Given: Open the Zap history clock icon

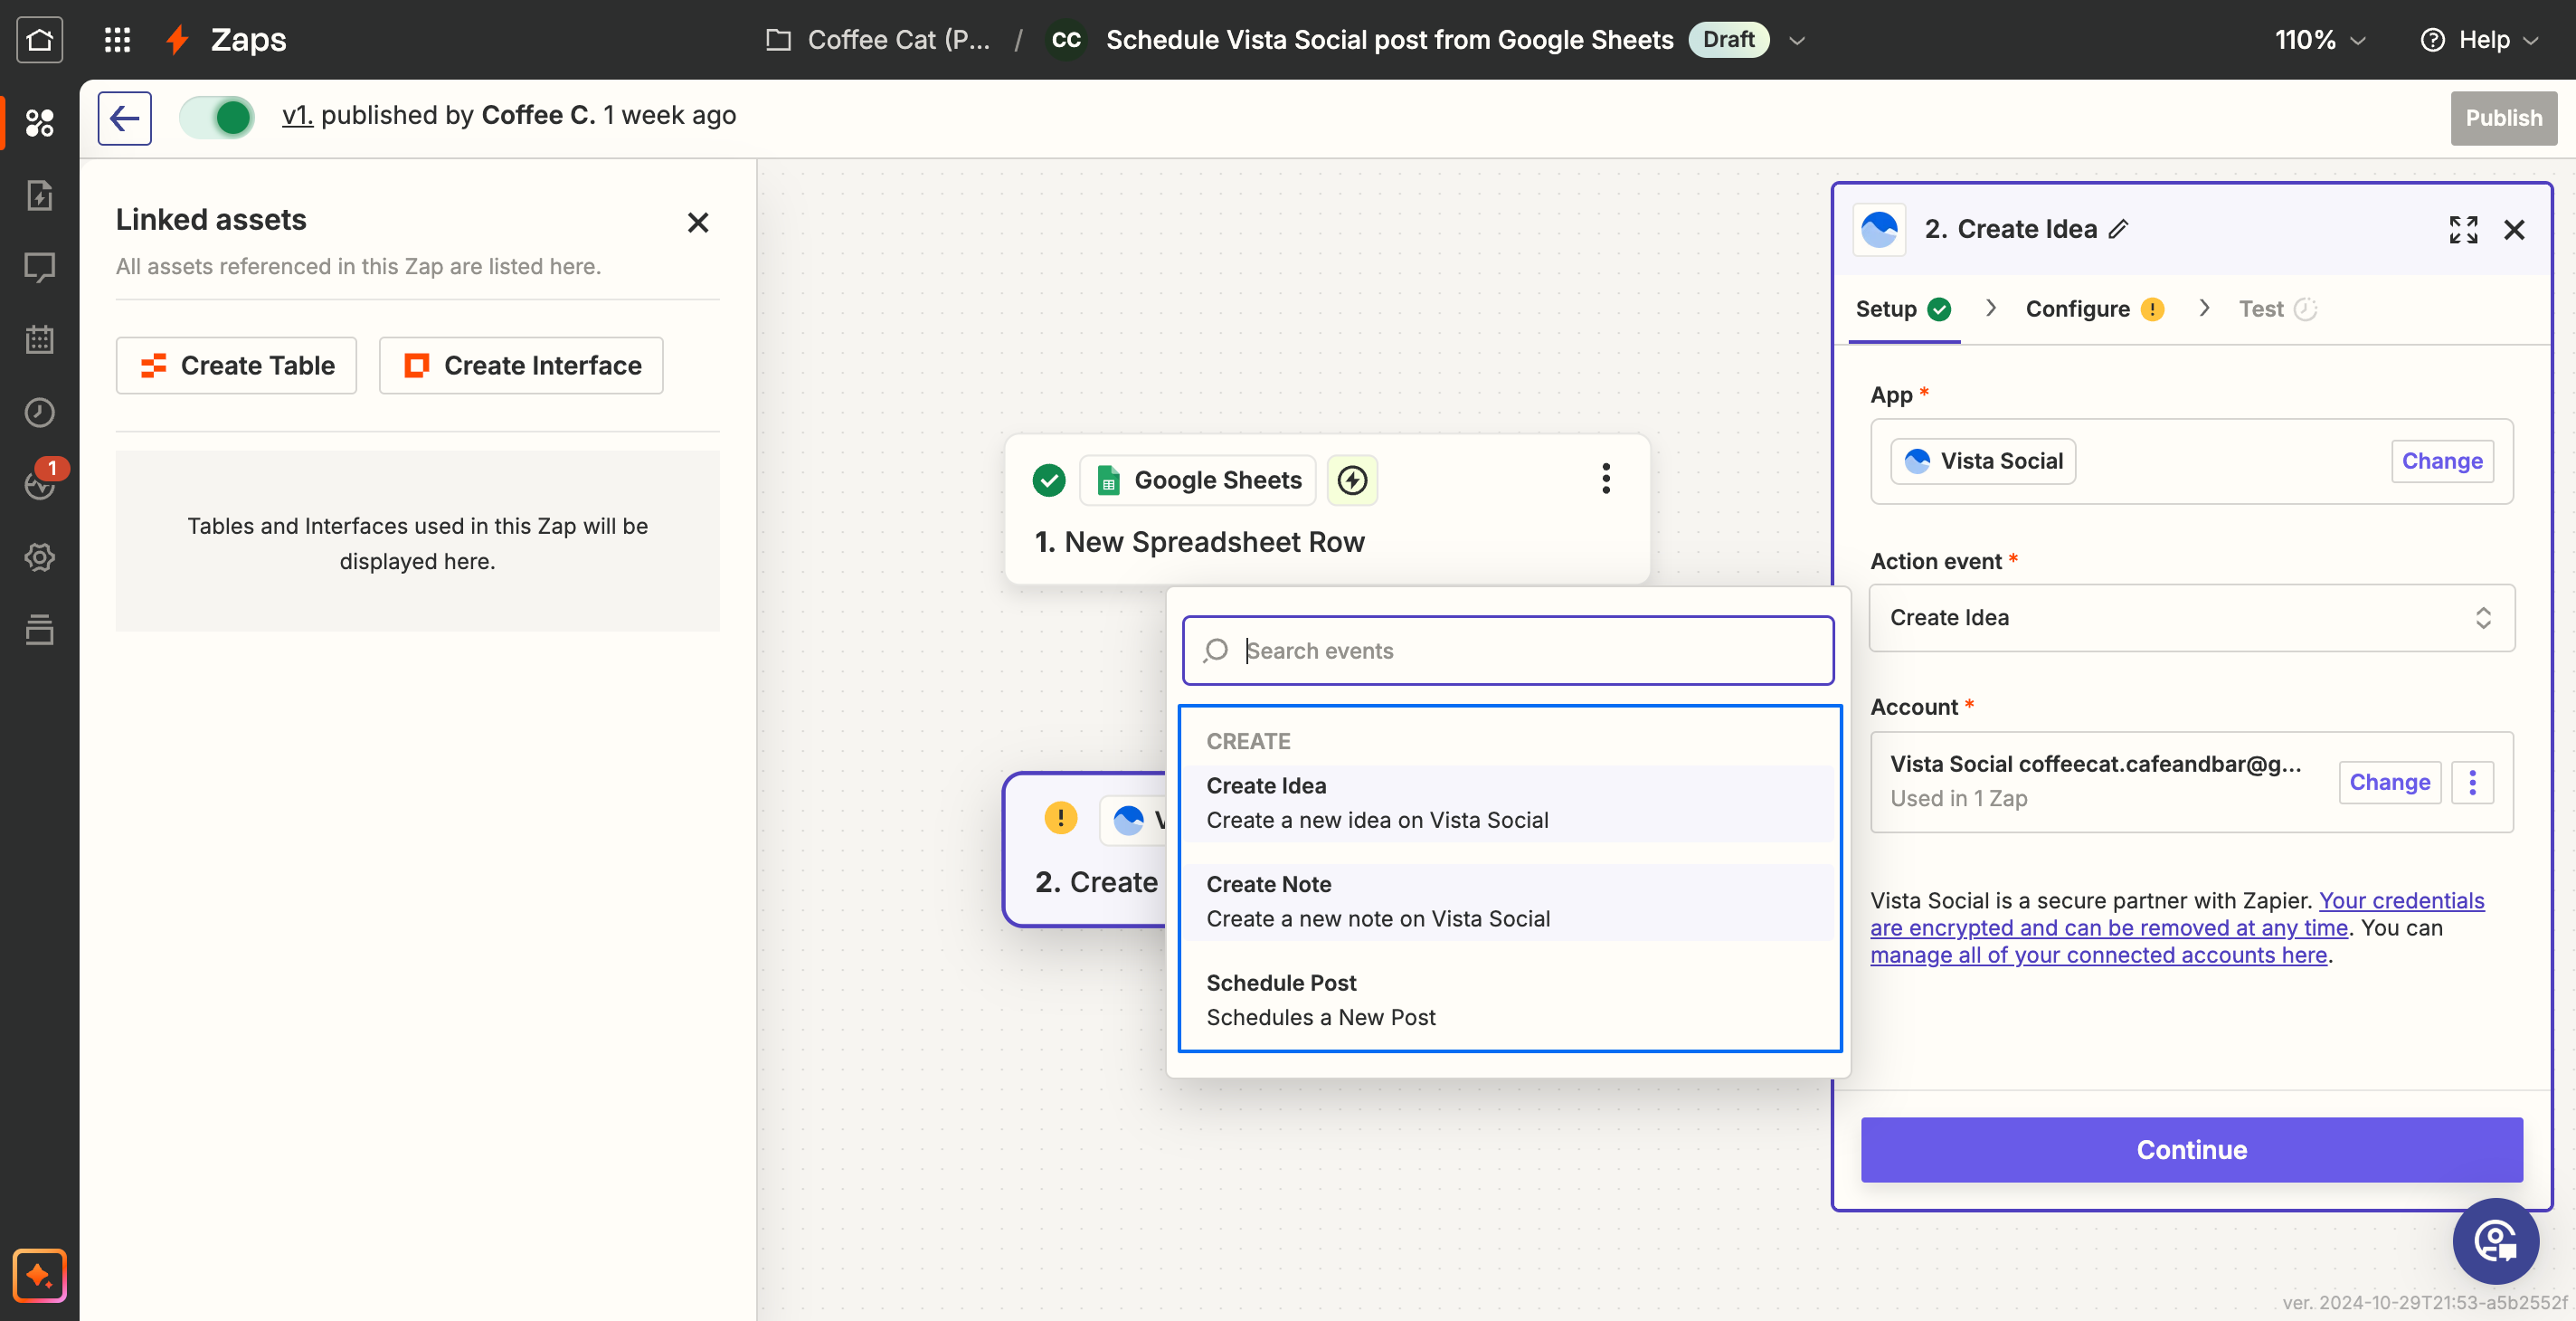Looking at the screenshot, I should (39, 412).
